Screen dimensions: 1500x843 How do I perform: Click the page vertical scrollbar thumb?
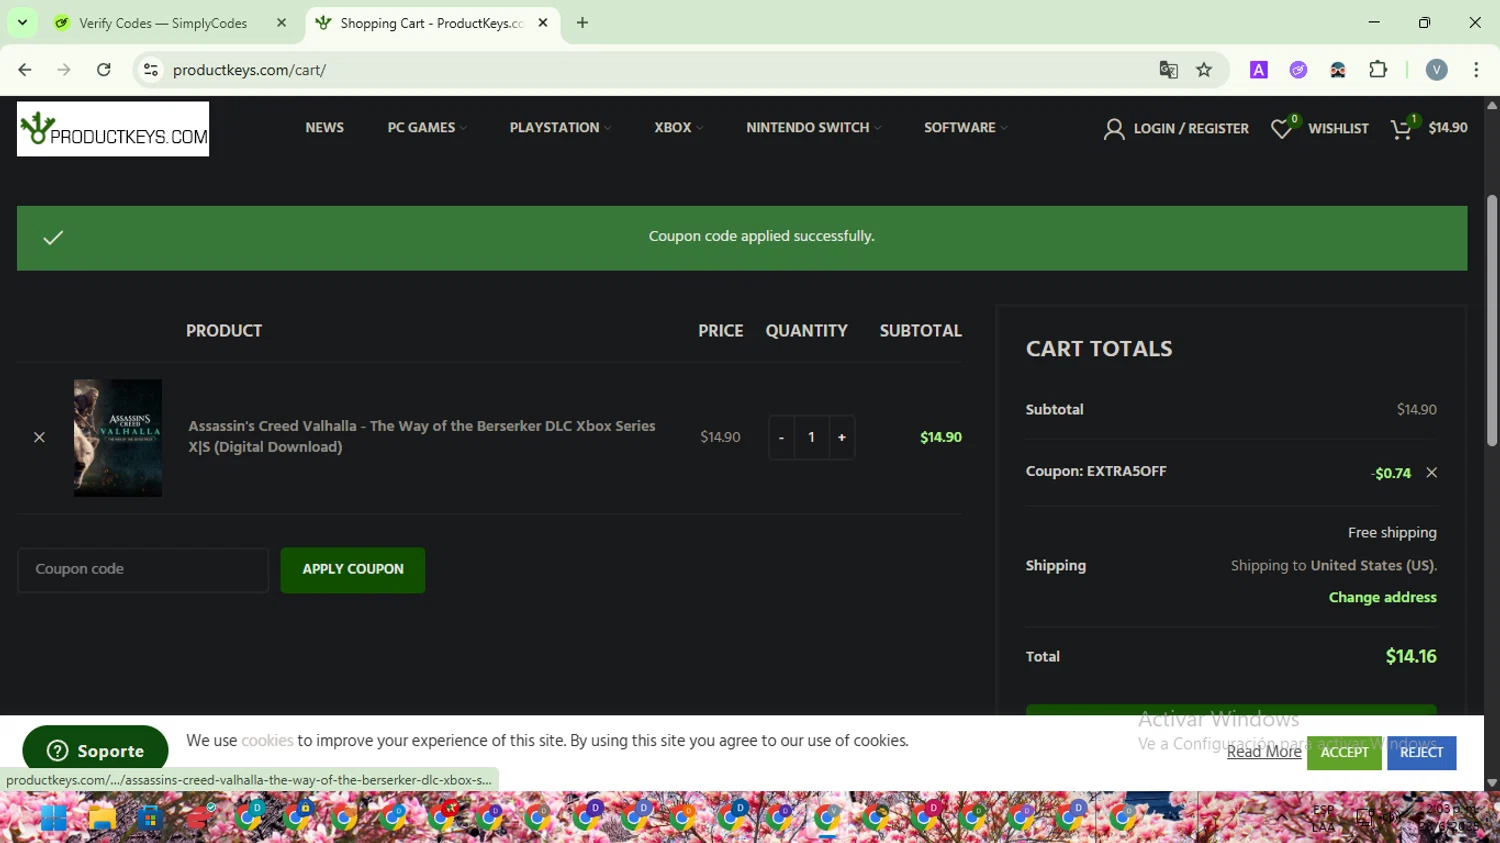pos(1492,320)
